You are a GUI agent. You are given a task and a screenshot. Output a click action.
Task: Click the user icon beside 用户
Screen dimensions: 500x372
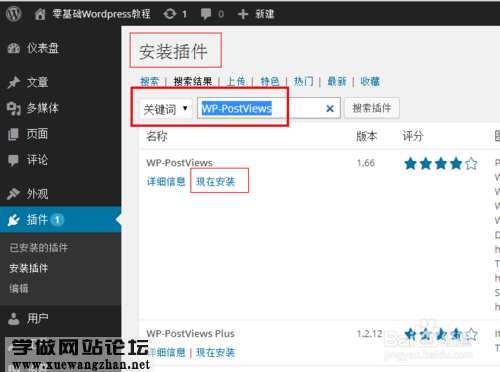click(x=14, y=318)
